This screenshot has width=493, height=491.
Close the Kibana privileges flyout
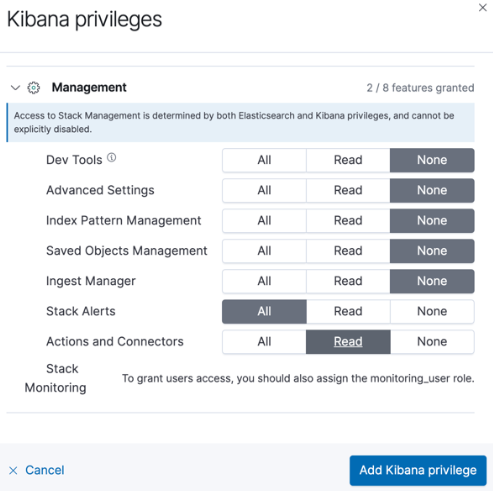(483, 7)
